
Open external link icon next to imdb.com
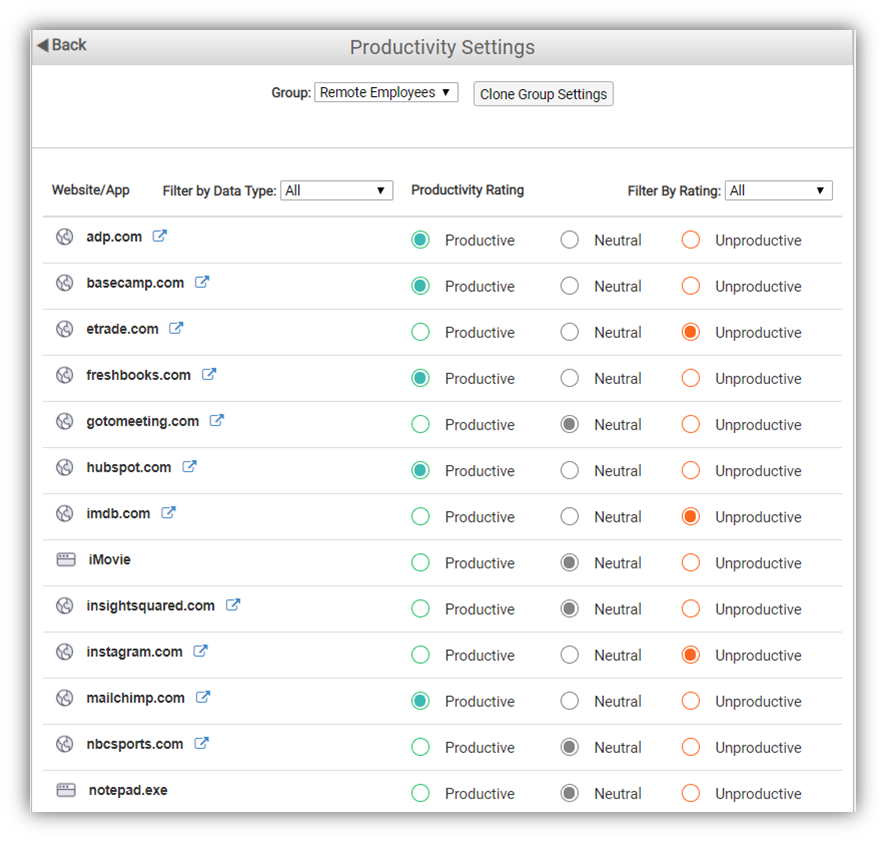168,512
